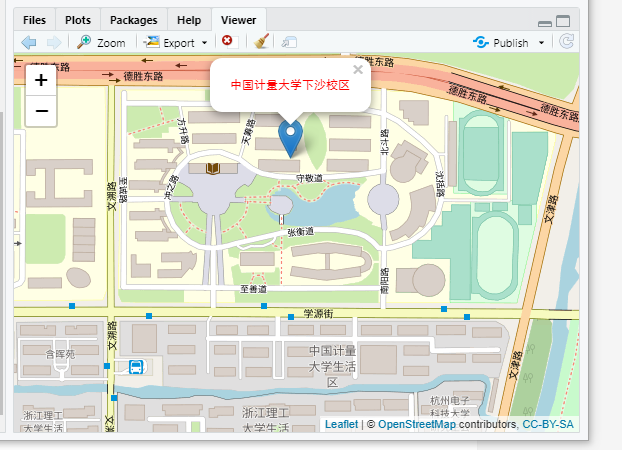
Task: Minimize the Viewer pane
Action: 545,23
